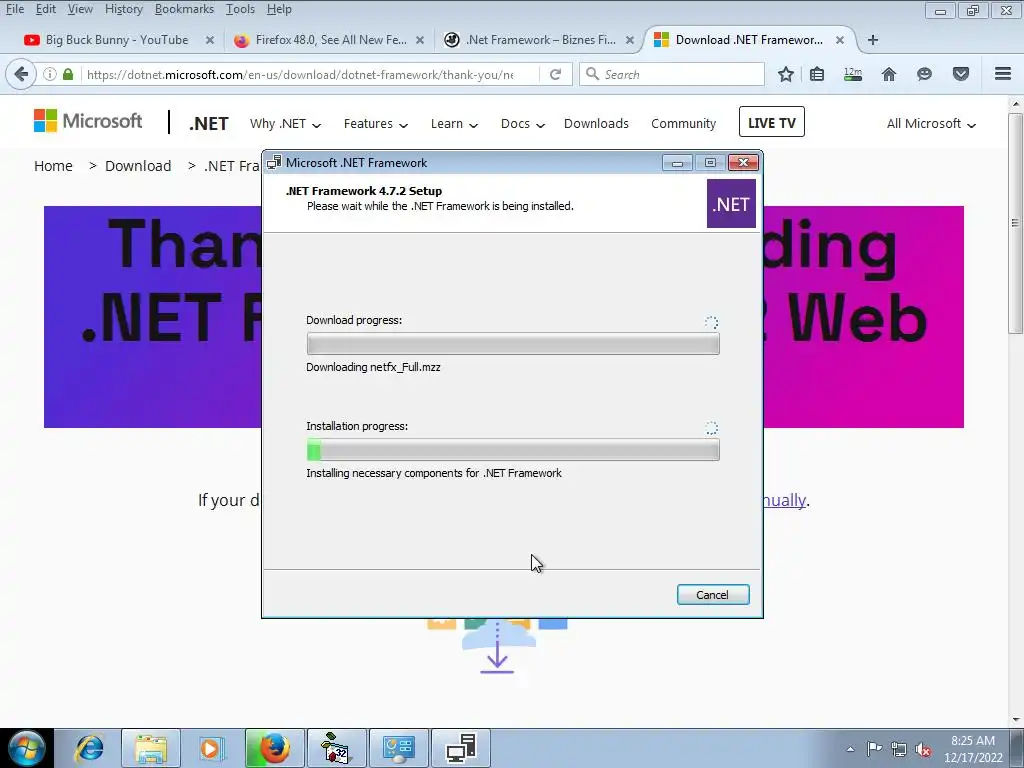Show hidden tray icons arrow
This screenshot has height=768, width=1024.
[850, 749]
